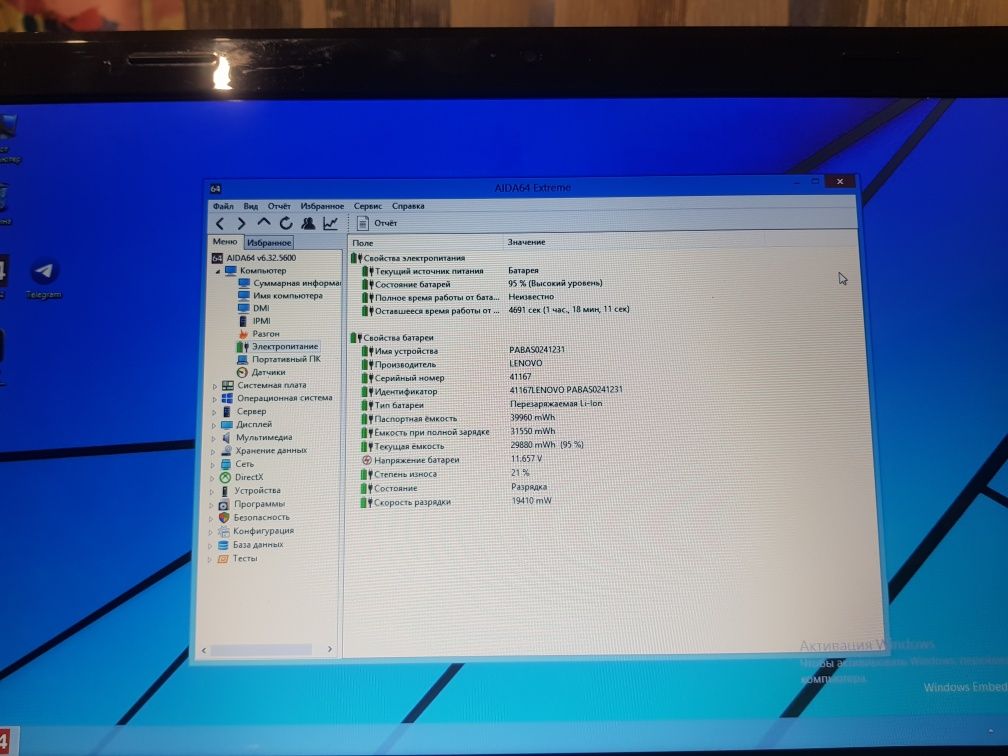Click the Поле column header

coord(426,242)
